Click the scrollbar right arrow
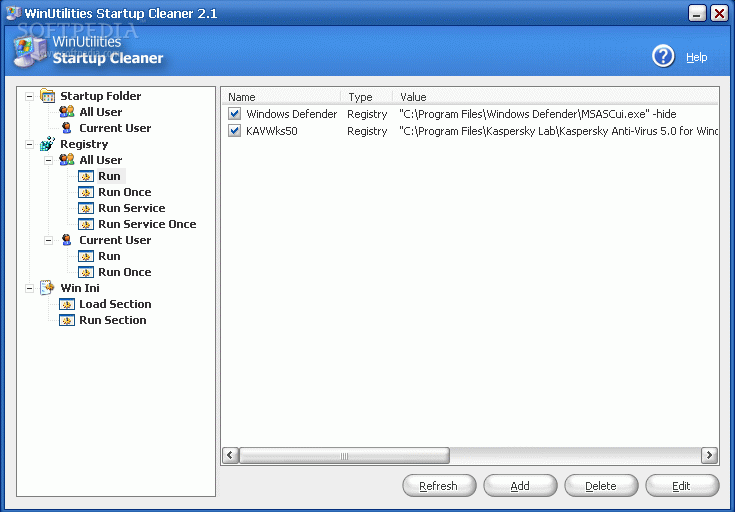The height and width of the screenshot is (512, 735). pyautogui.click(x=709, y=455)
